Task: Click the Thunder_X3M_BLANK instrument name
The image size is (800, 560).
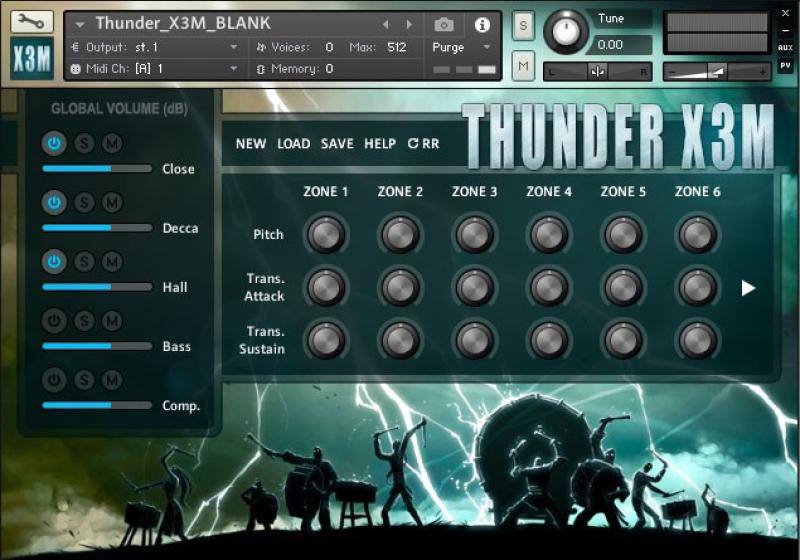Action: 183,23
